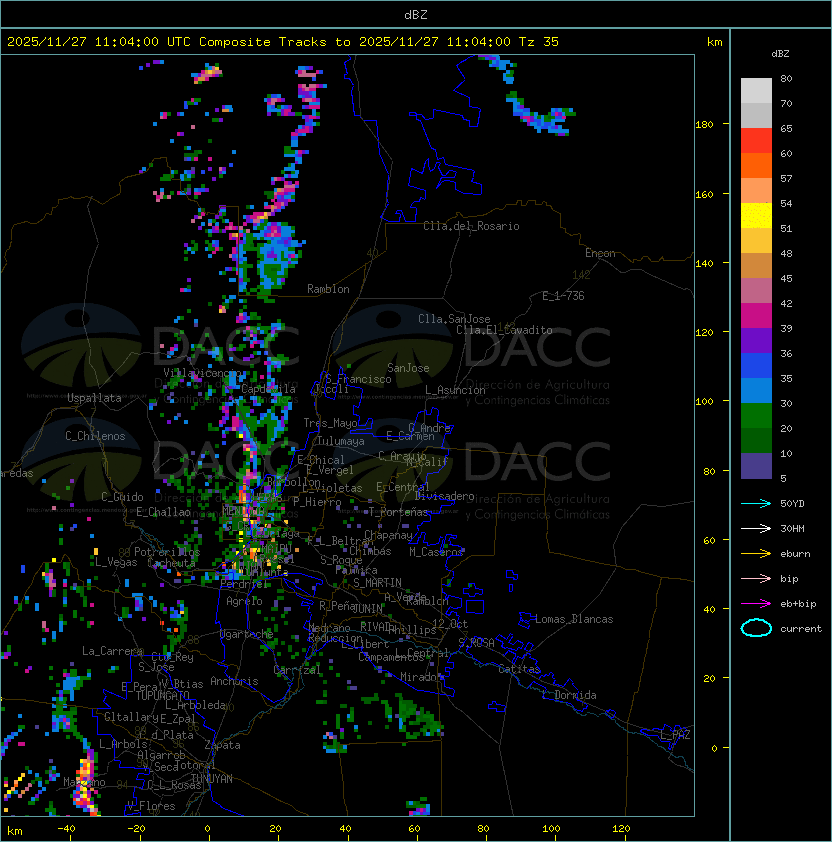832x842 pixels.
Task: Select the M_Caseros place label
Action: (436, 552)
